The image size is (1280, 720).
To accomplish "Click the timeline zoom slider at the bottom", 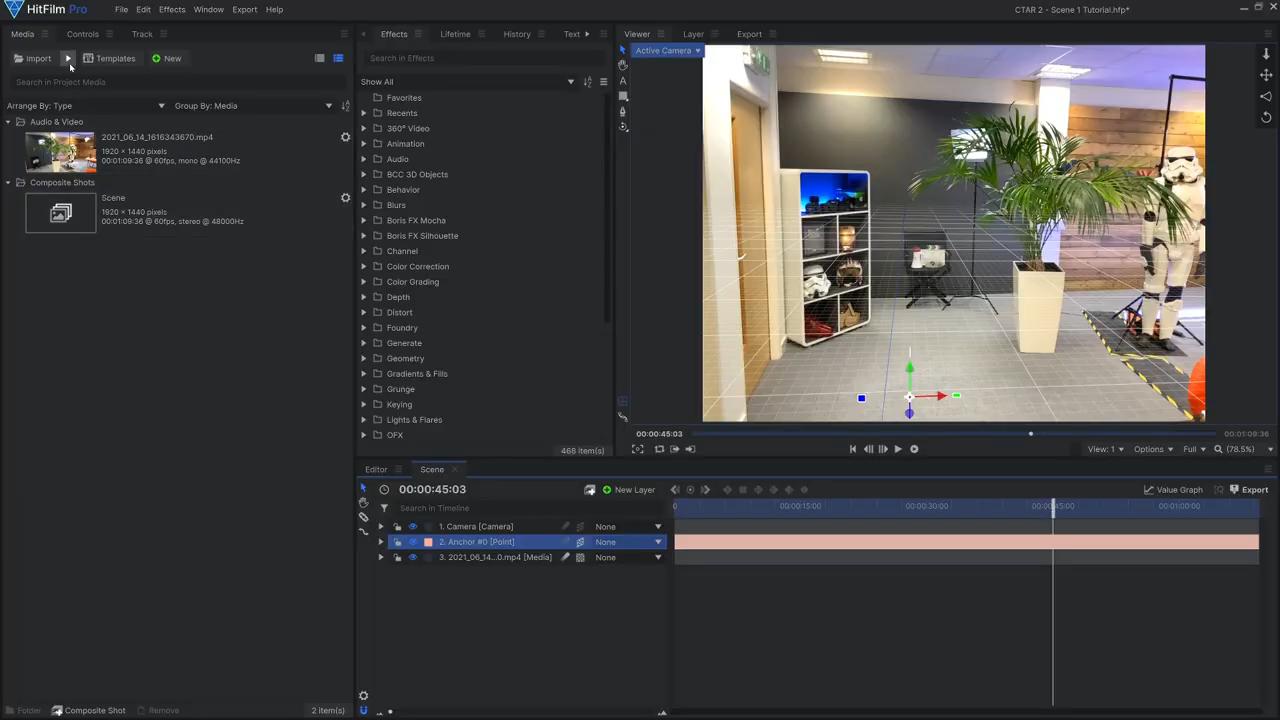I will 390,711.
